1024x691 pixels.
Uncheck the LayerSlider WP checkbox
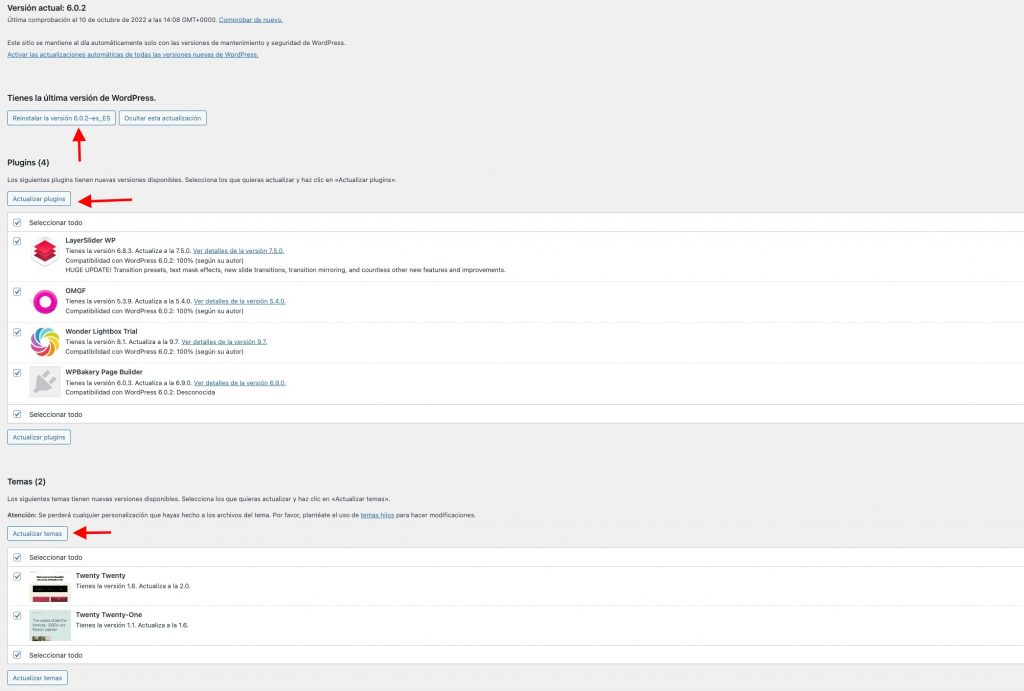click(17, 241)
